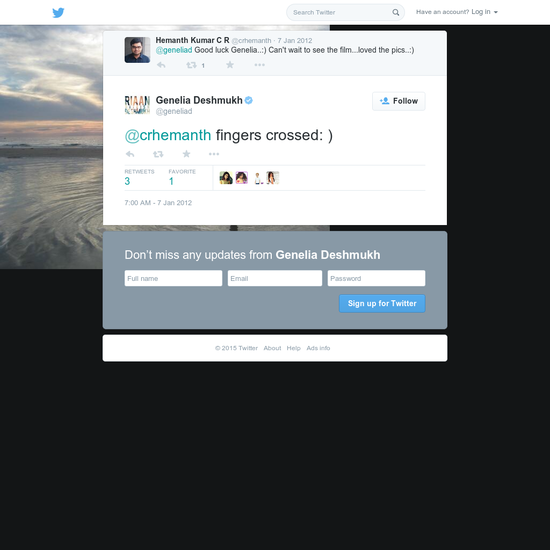550x550 pixels.
Task: Focus the Search Twitter field
Action: point(340,13)
